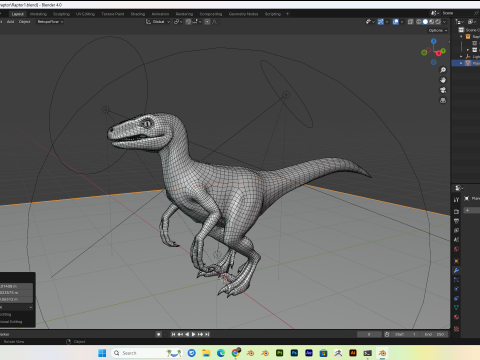Image resolution: width=480 pixels, height=360 pixels.
Task: Play the animation in reverse
Action: coord(187,334)
